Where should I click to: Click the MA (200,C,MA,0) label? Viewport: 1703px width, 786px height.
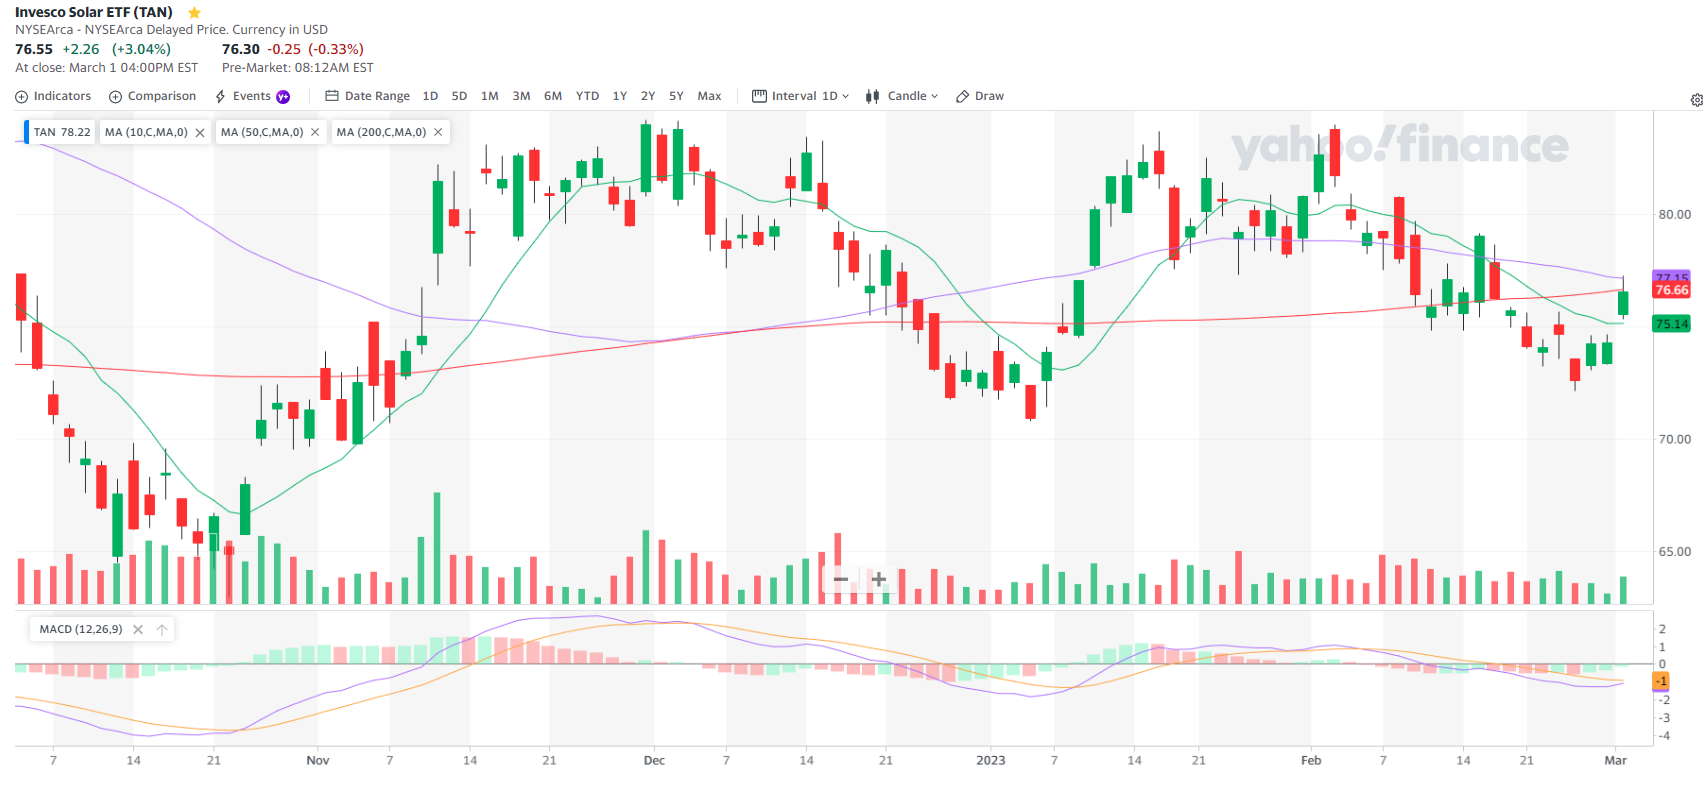click(x=381, y=132)
